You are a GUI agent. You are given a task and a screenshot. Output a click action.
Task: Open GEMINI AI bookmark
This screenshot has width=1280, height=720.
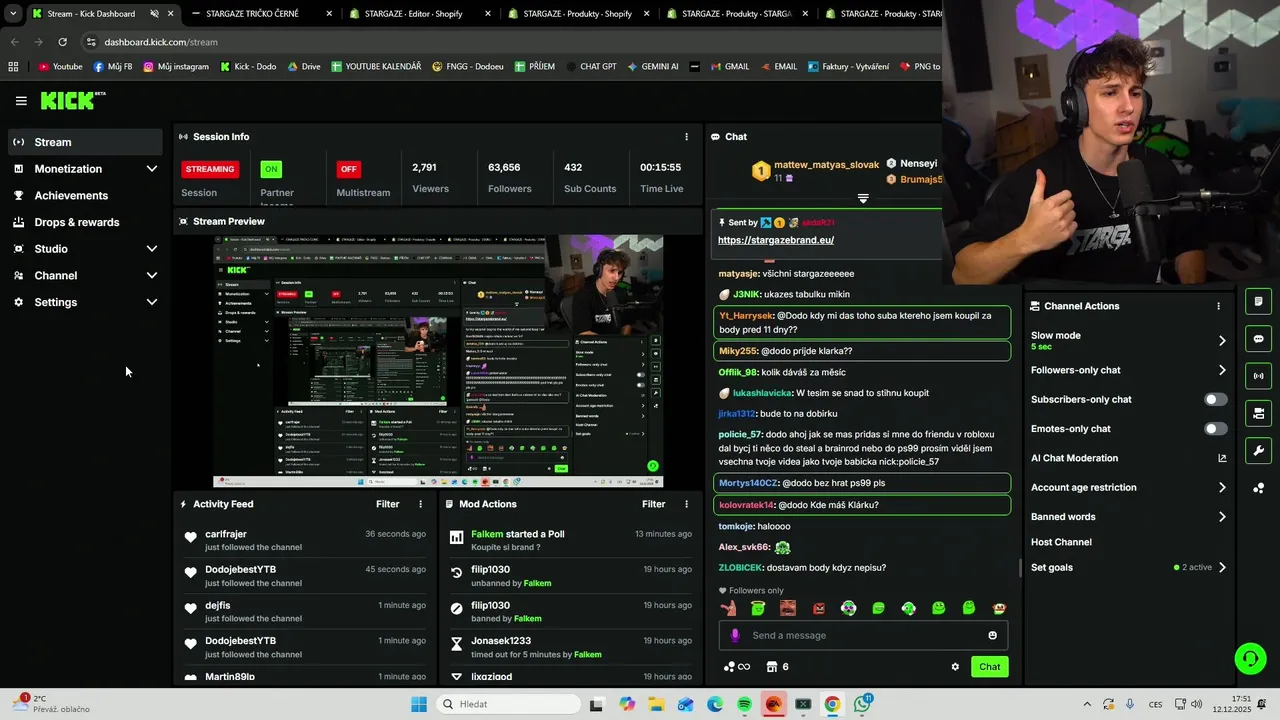(x=652, y=67)
